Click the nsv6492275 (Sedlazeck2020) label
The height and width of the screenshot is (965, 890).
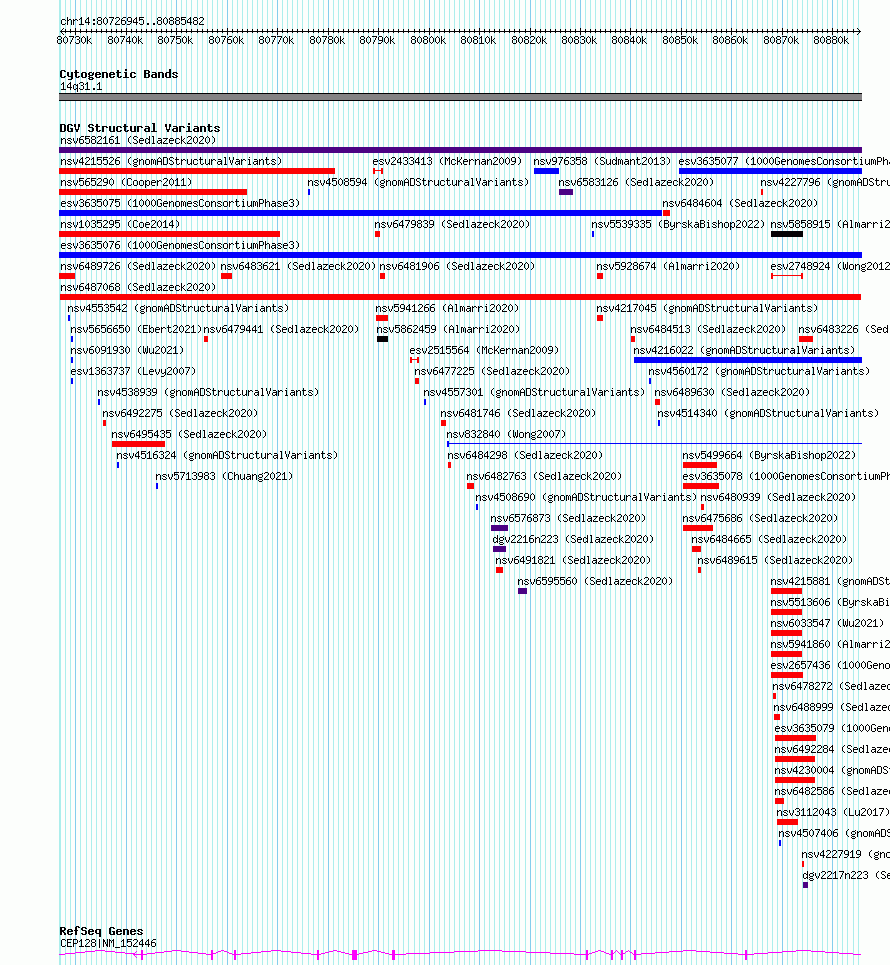pos(180,413)
